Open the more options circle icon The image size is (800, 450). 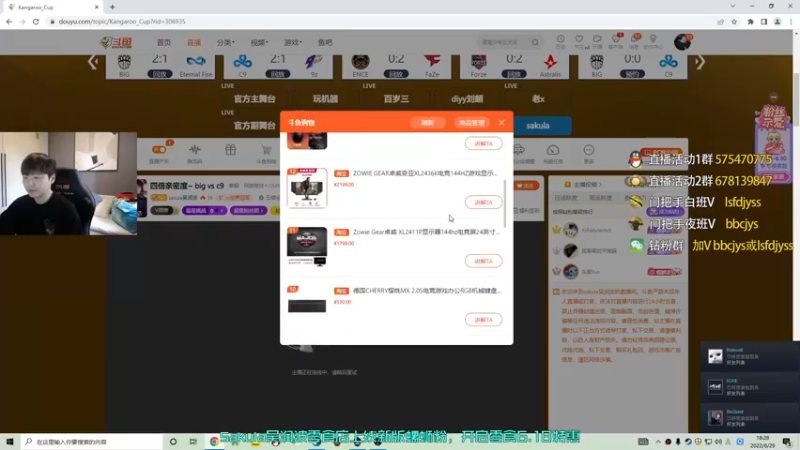[589, 150]
